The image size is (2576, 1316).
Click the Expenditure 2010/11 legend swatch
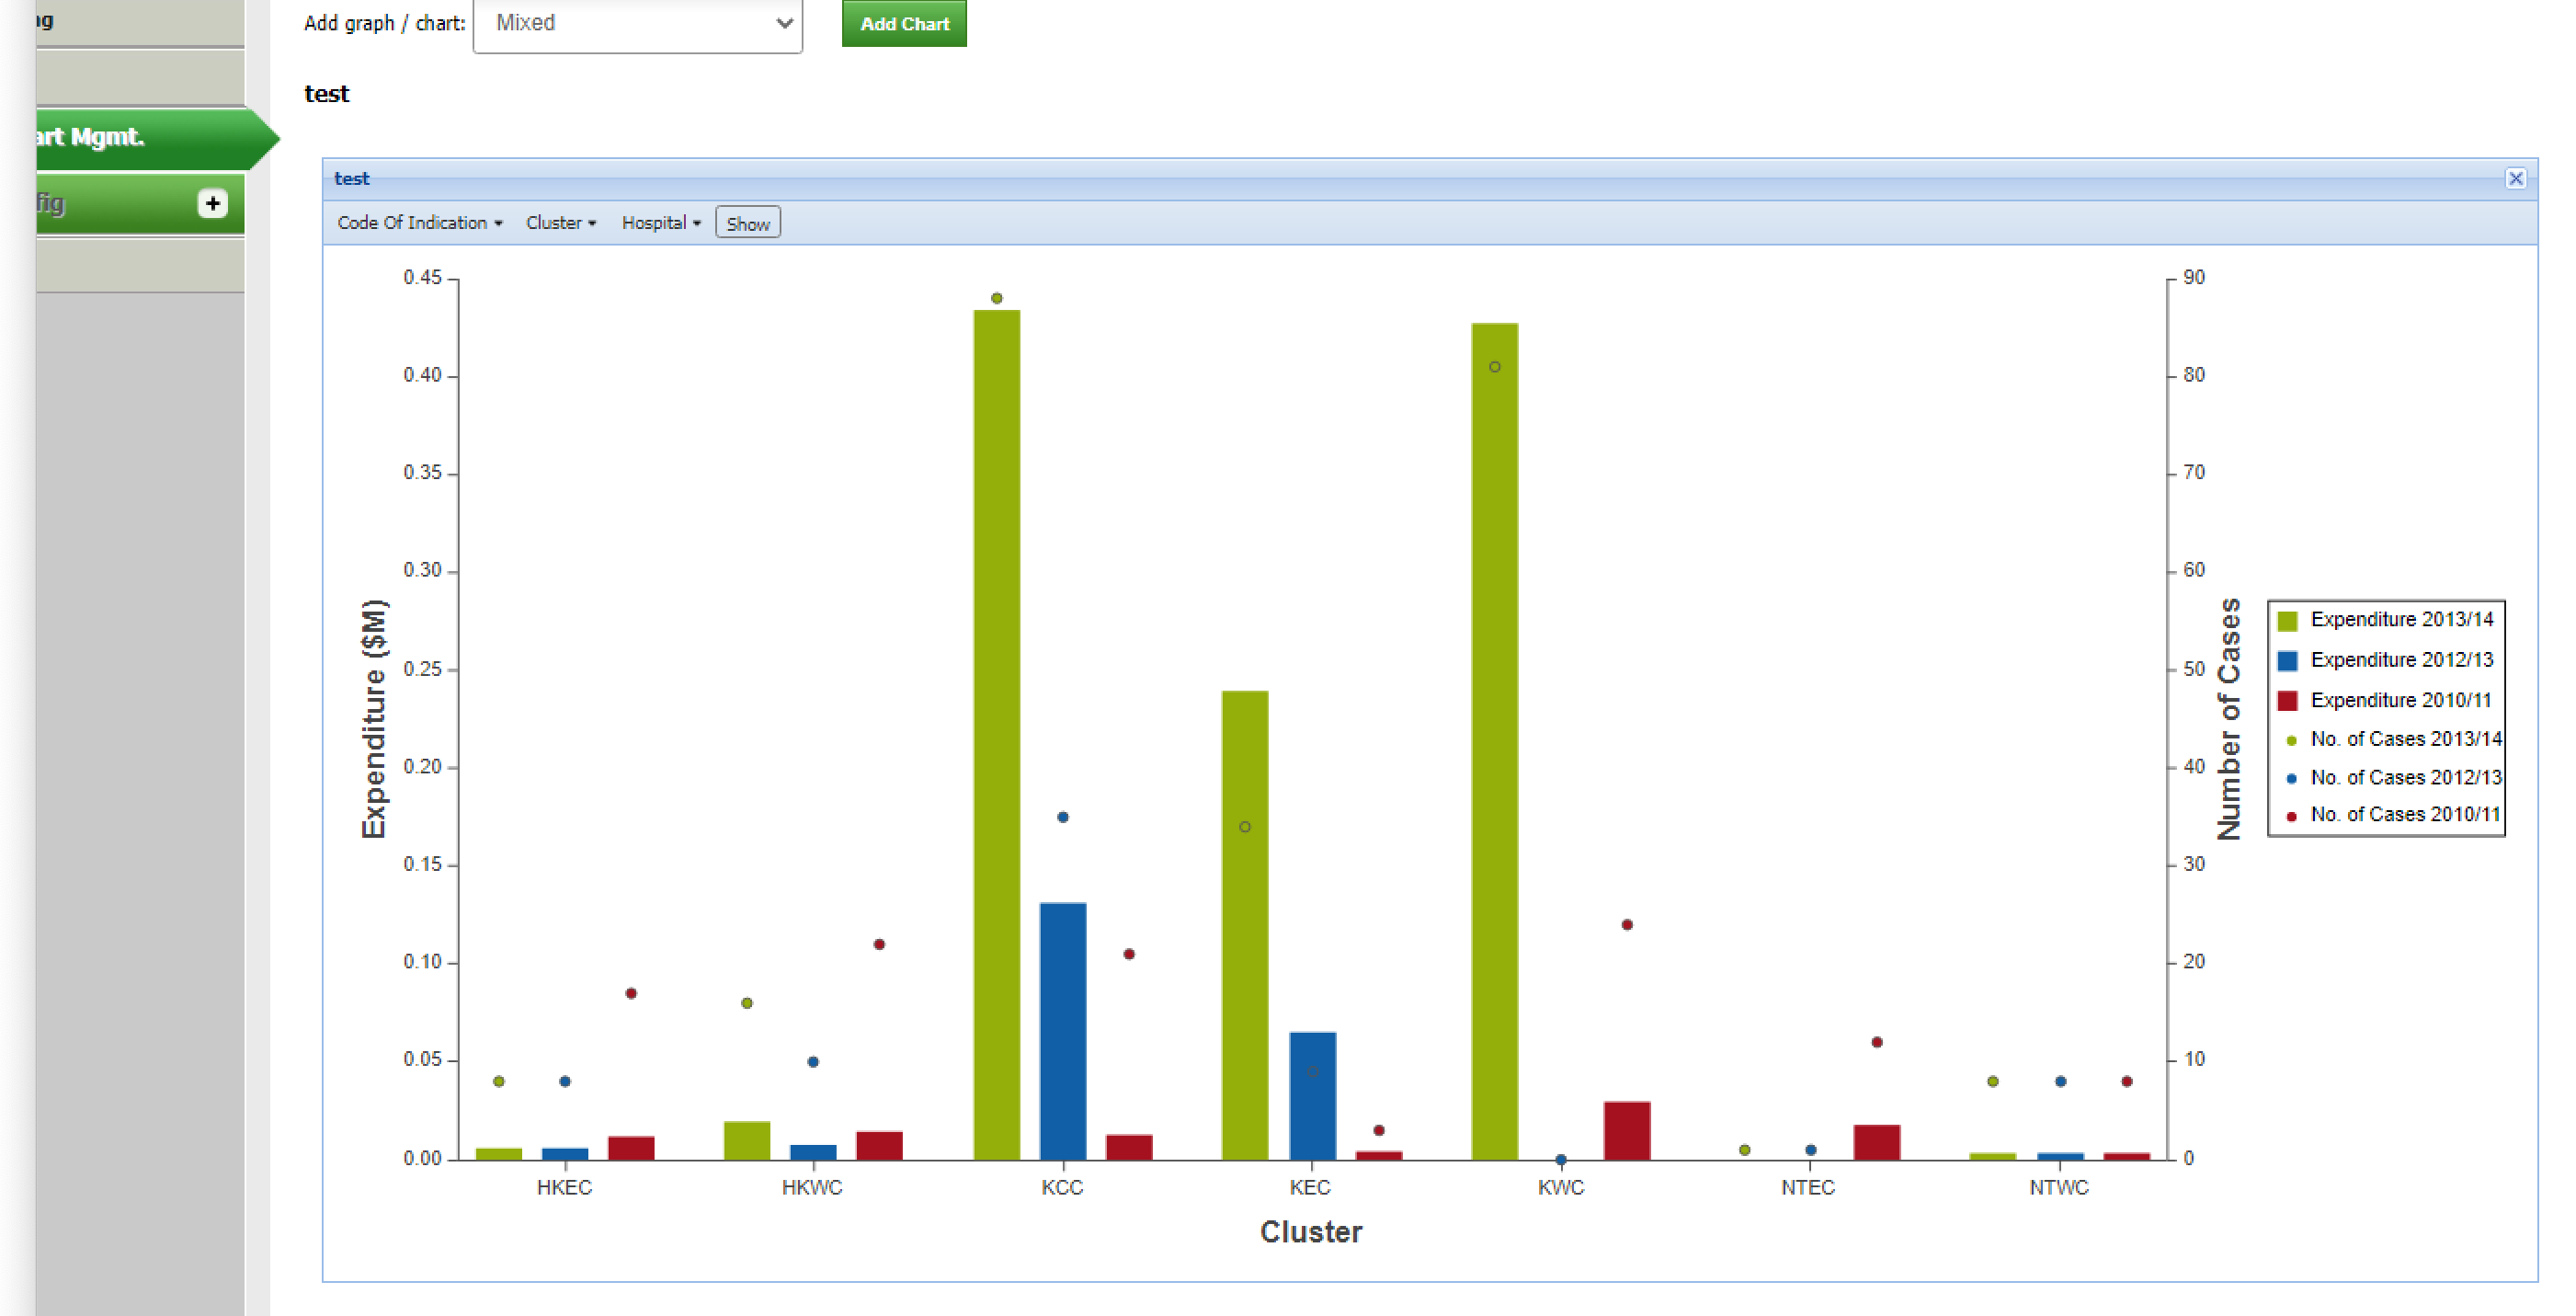point(2286,700)
